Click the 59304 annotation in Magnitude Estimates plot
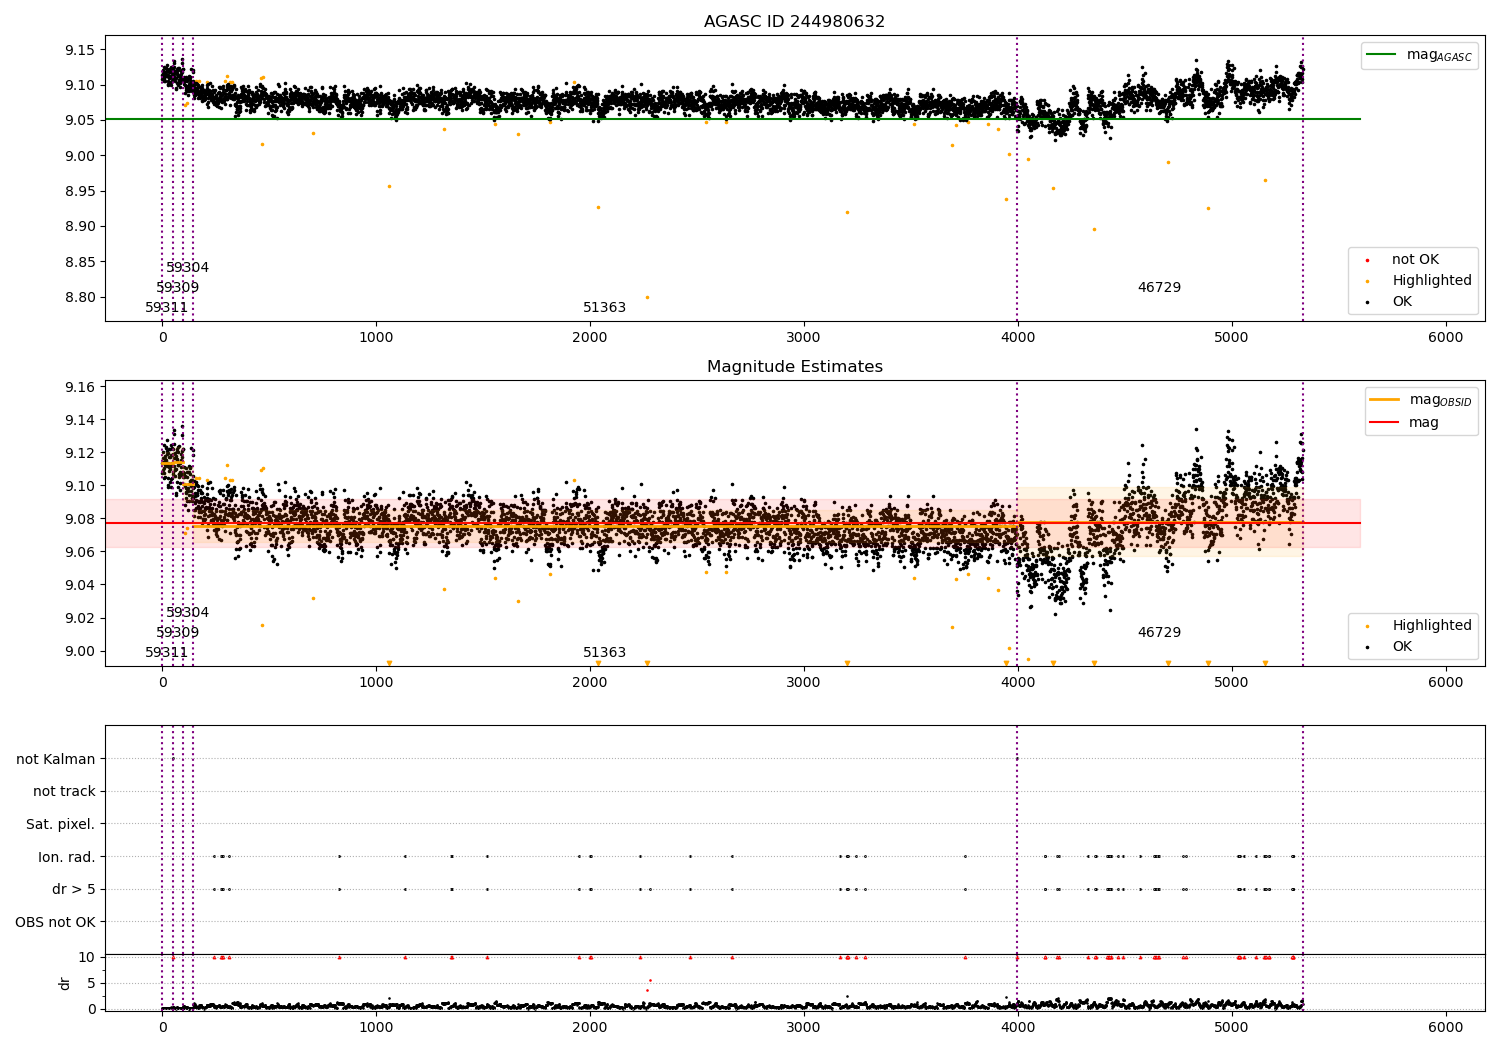This screenshot has height=1050, width=1500. [x=187, y=613]
